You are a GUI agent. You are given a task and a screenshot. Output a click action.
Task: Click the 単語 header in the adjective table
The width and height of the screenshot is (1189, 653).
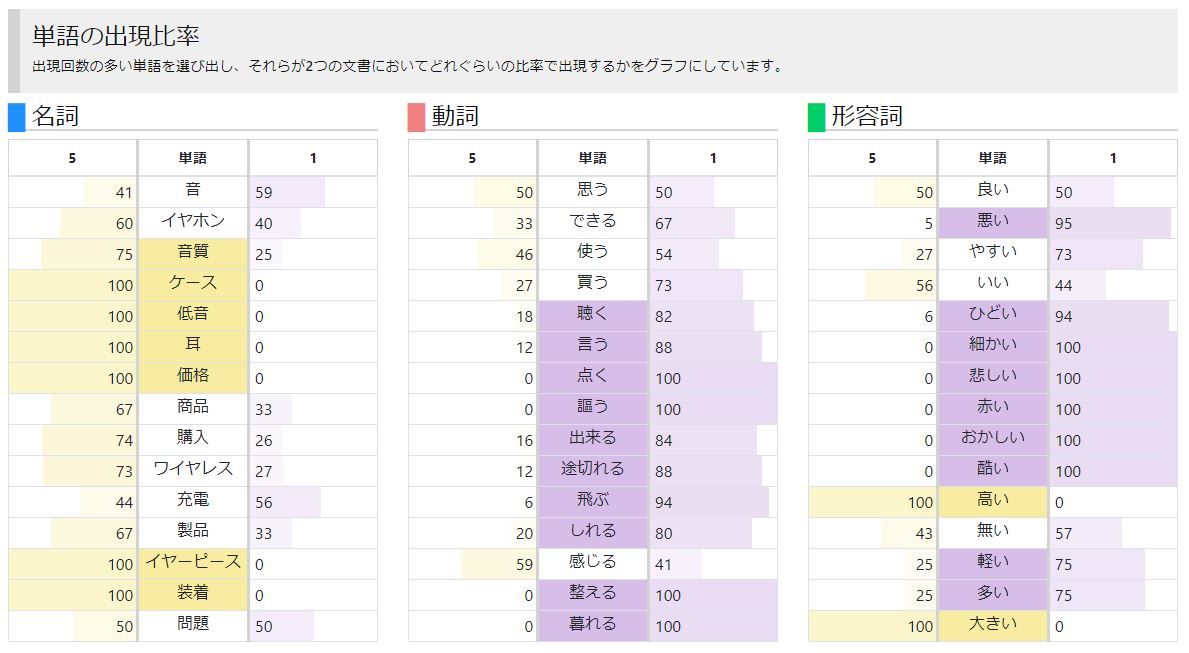pyautogui.click(x=993, y=158)
